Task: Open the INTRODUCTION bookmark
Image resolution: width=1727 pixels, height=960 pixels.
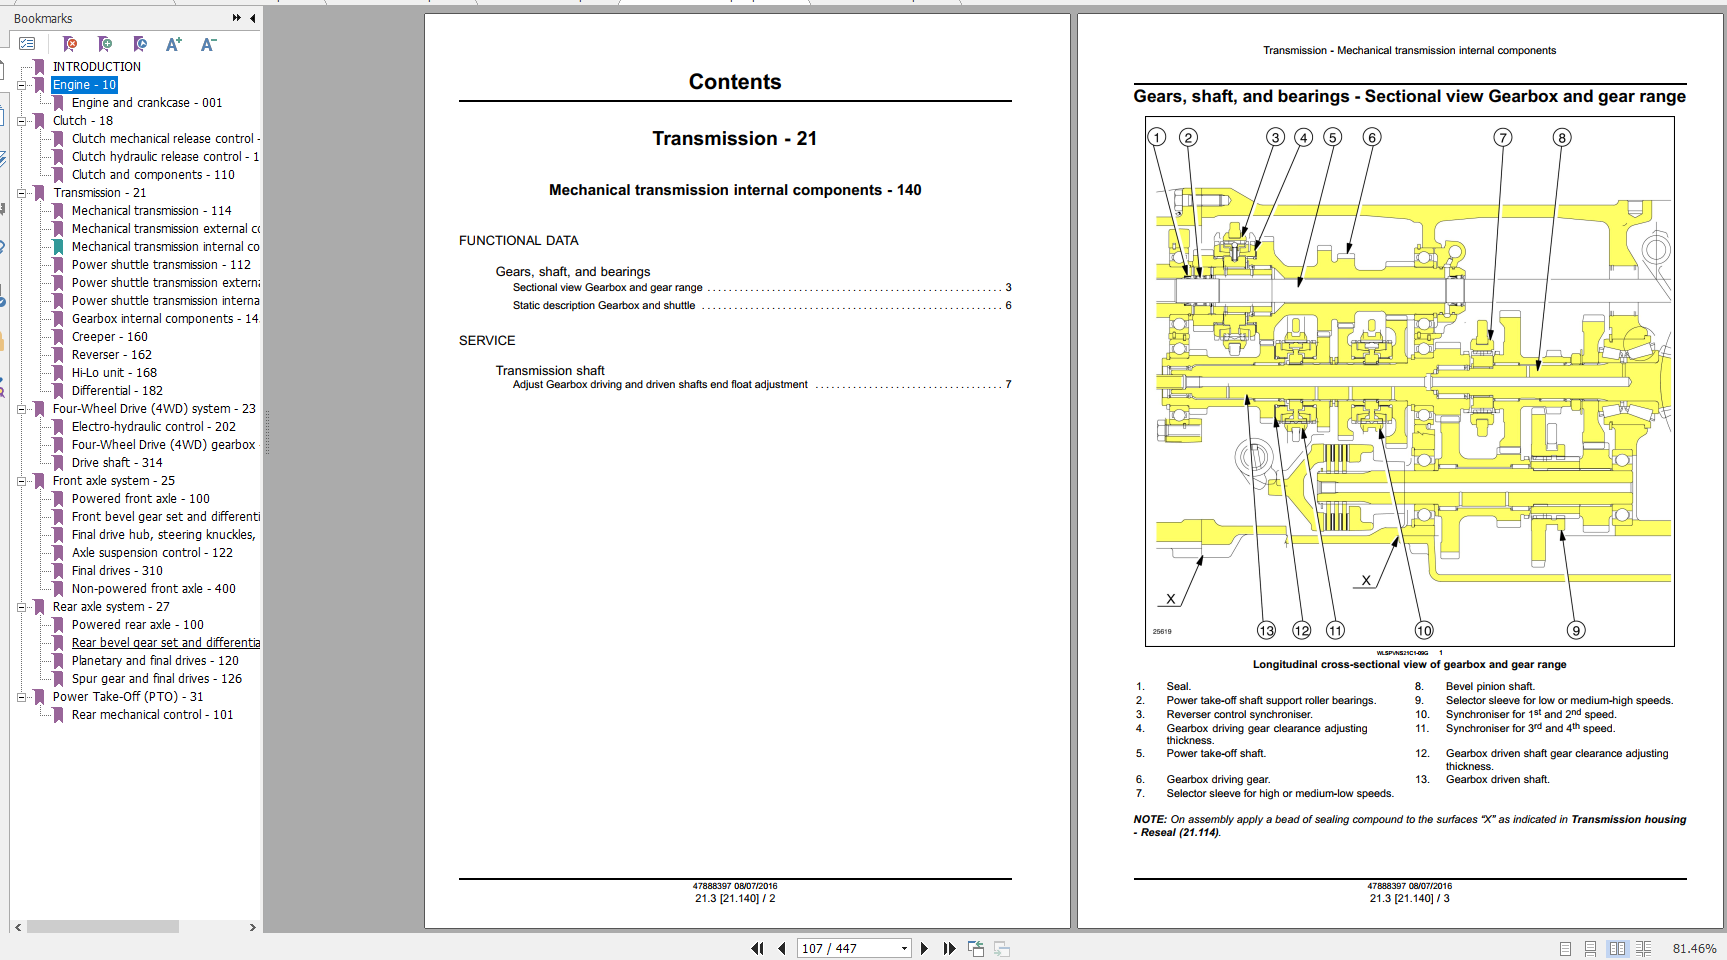Action: [x=96, y=67]
